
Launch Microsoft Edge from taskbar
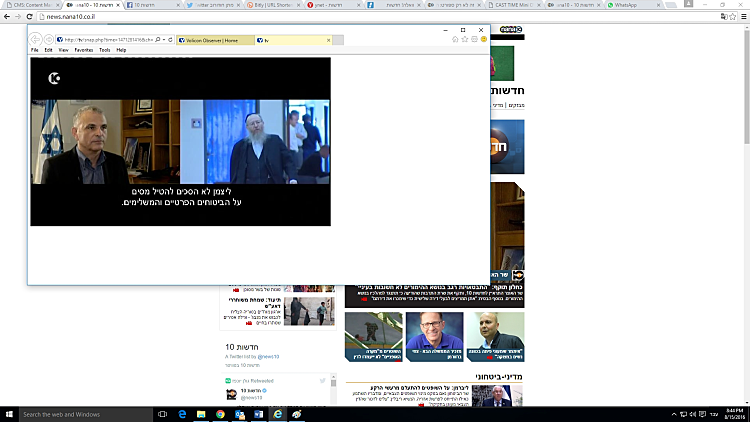182,414
